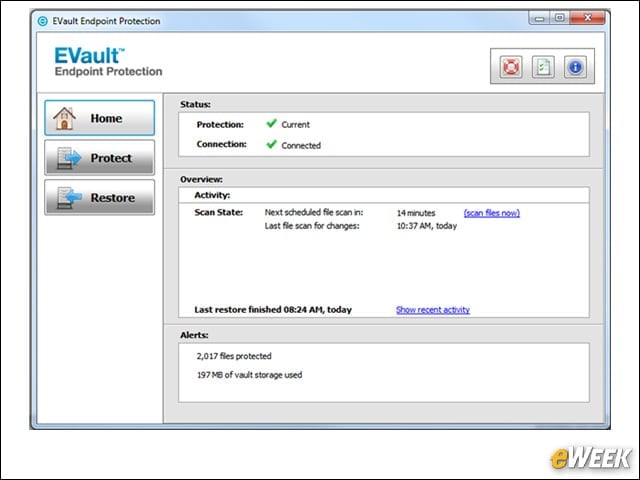Maximize the EVault window
Screen dimensions: 640x480
tap(560, 18)
